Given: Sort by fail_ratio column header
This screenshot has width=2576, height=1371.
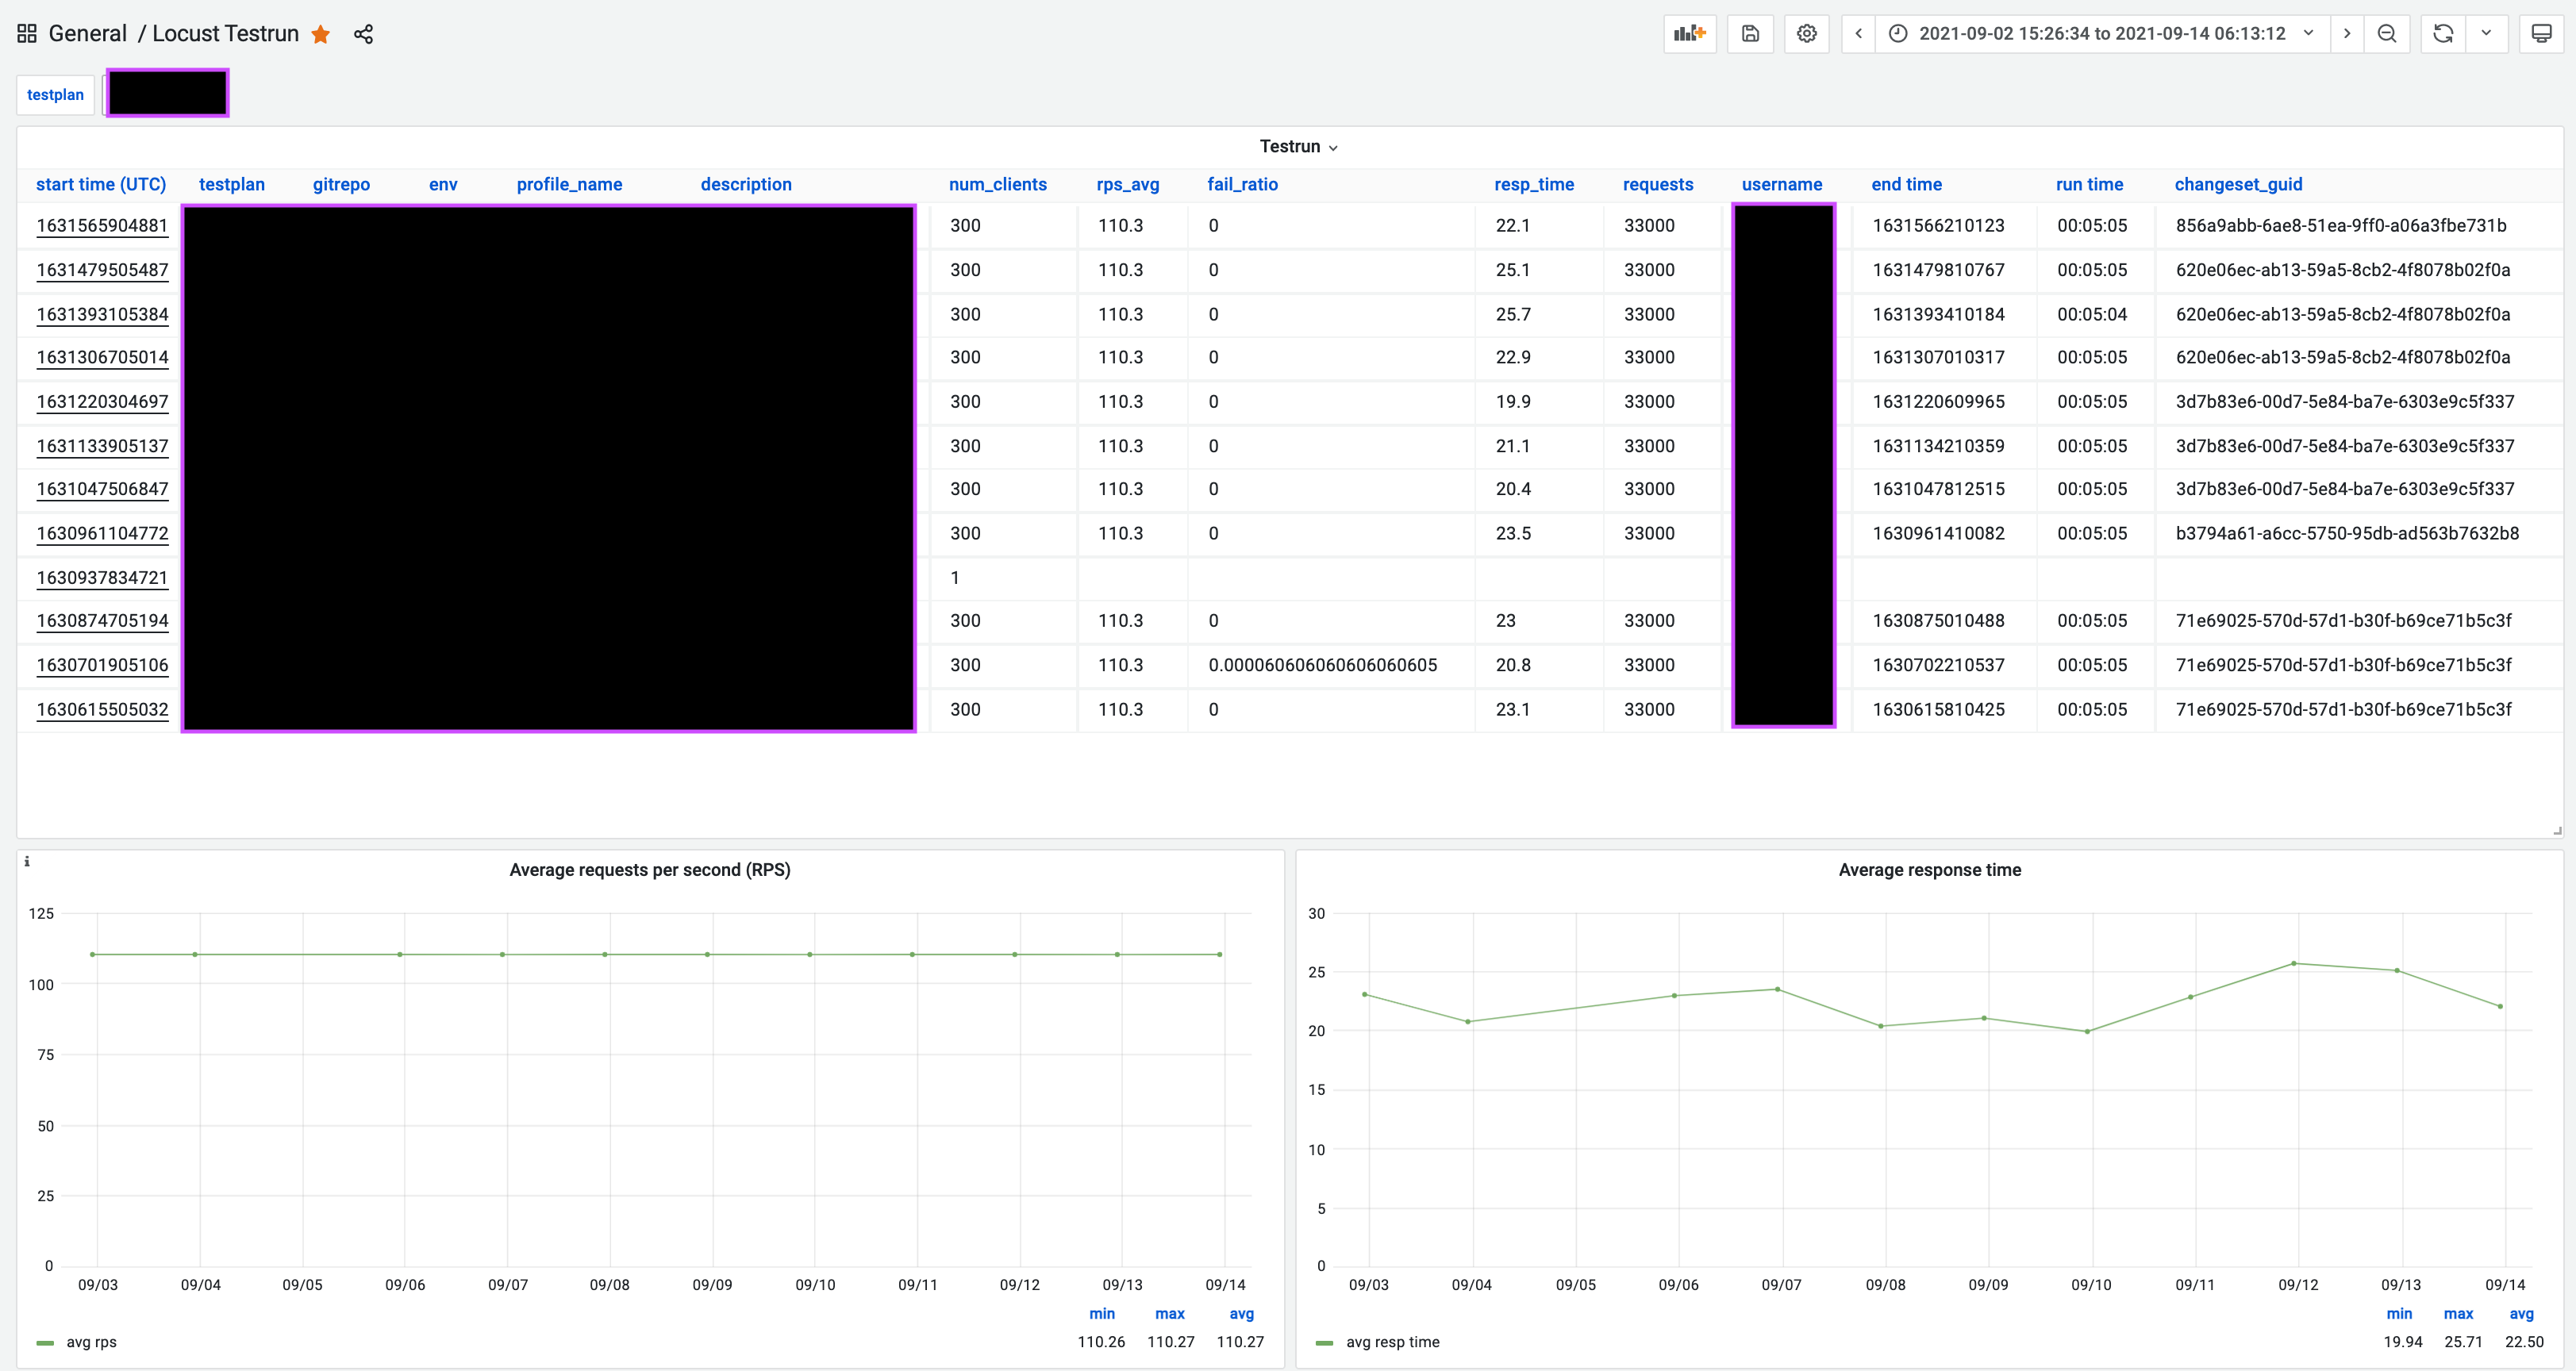Looking at the screenshot, I should pyautogui.click(x=1242, y=184).
